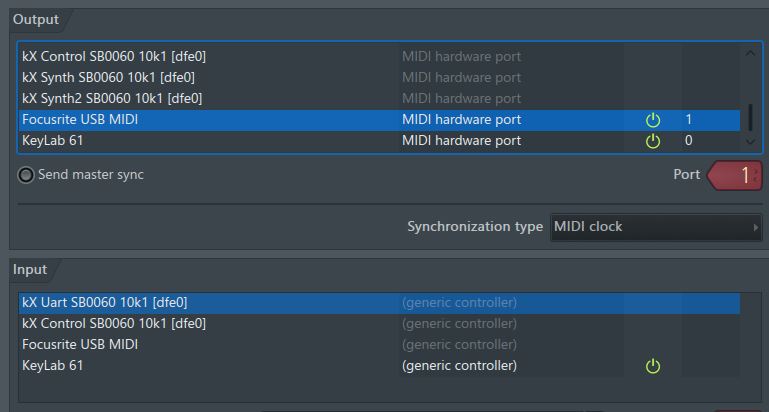
Task: Click the dropdown arrow beside MIDI clock
Action: [x=756, y=228]
